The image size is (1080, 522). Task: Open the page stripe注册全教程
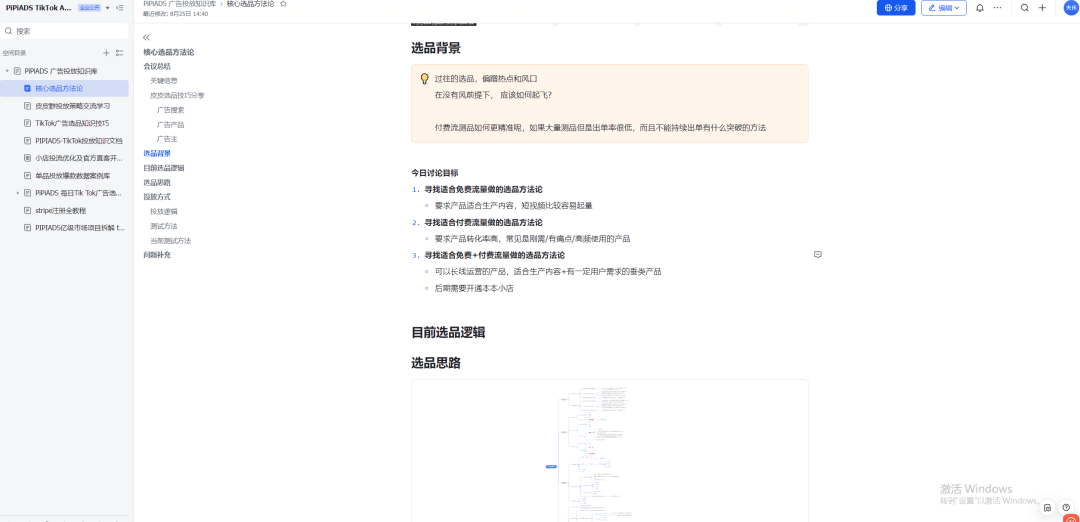click(61, 210)
